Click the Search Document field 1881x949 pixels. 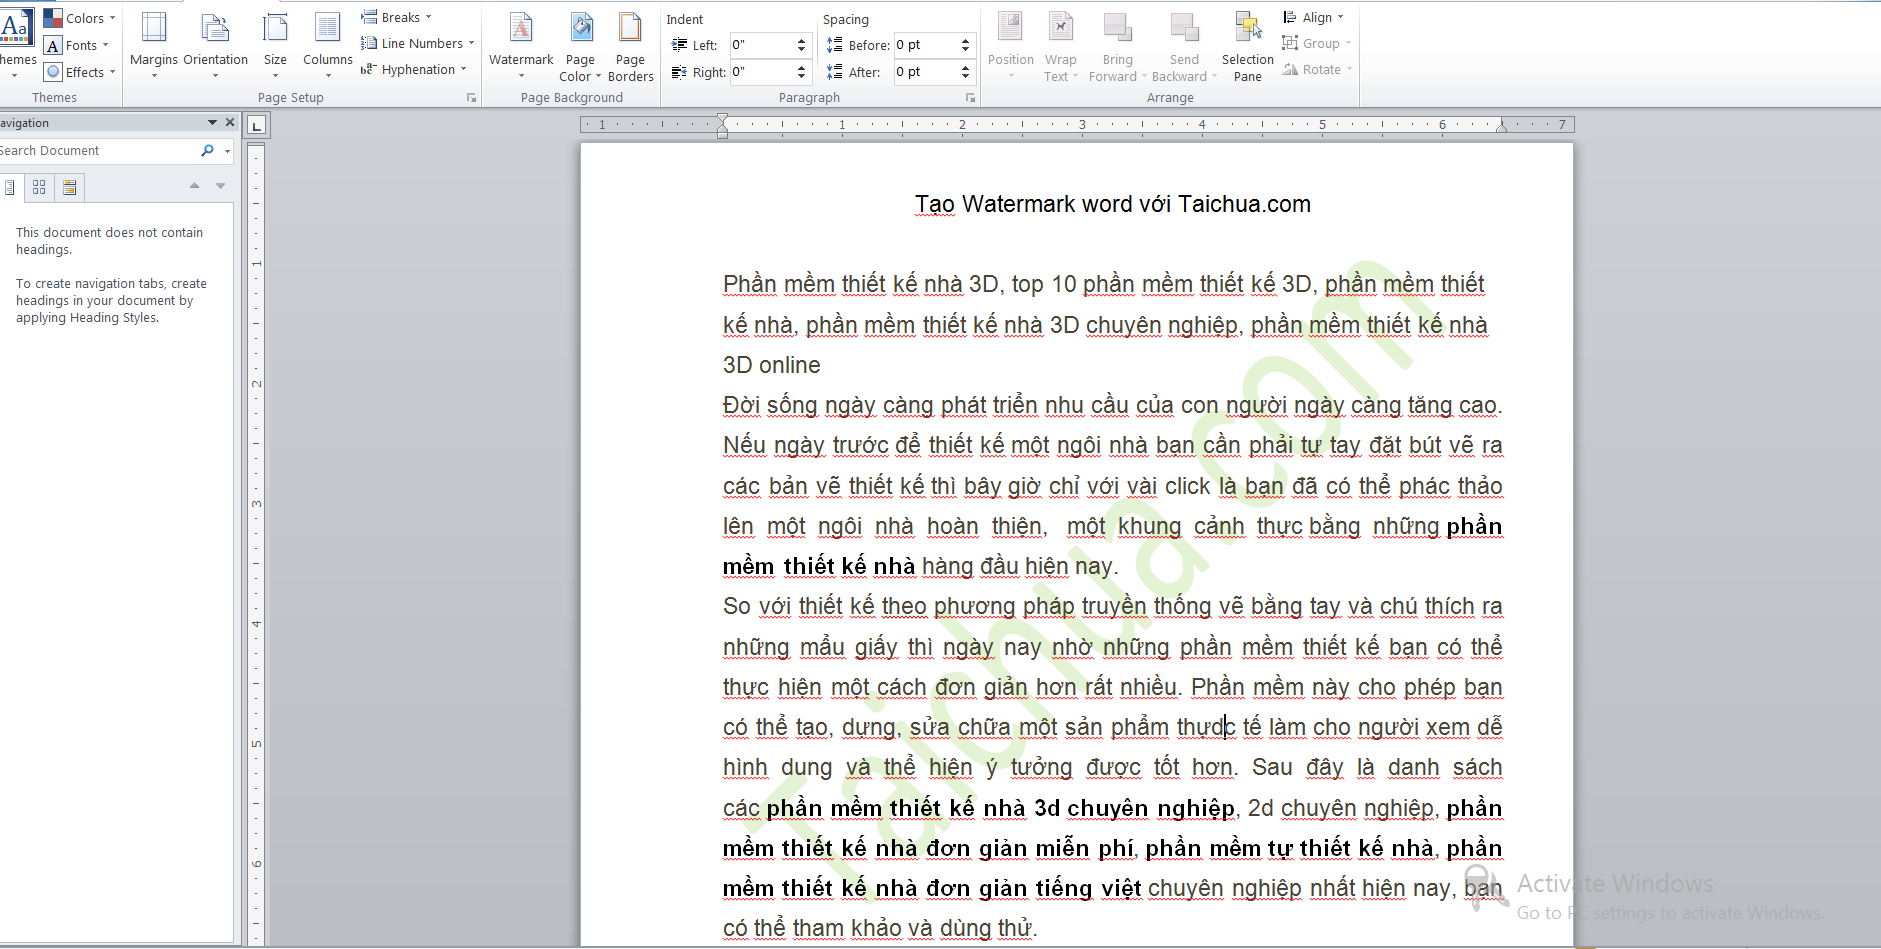coord(96,150)
